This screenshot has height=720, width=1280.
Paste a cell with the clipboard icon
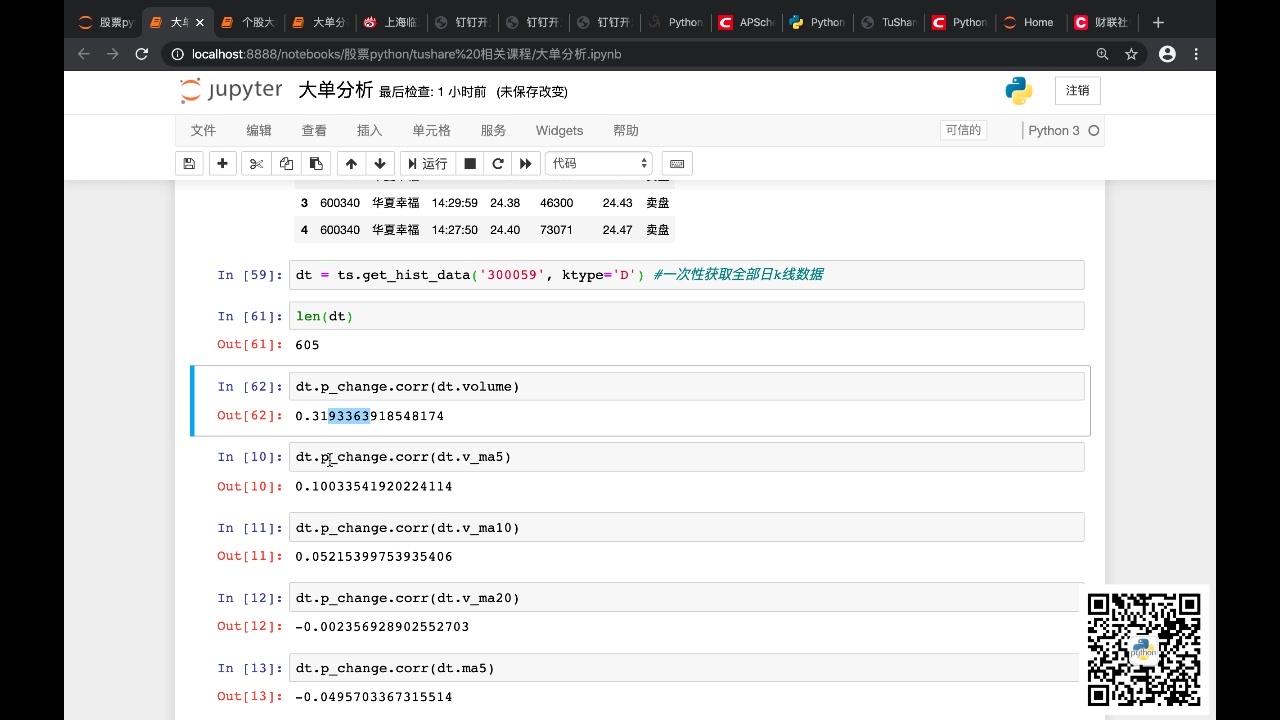pos(316,163)
